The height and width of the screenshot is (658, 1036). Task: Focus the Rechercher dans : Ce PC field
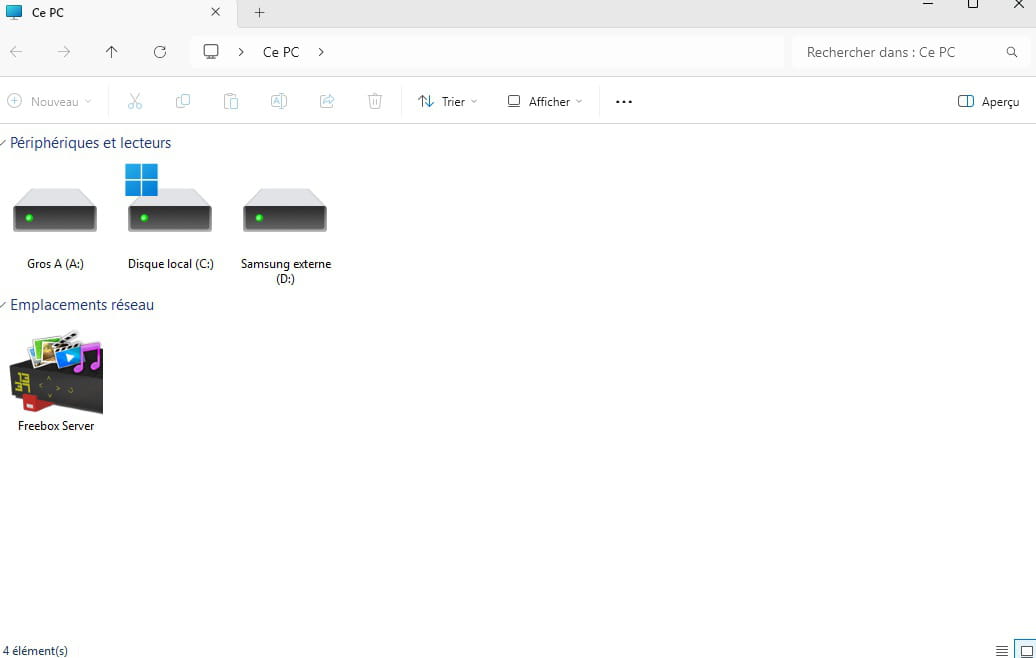910,52
